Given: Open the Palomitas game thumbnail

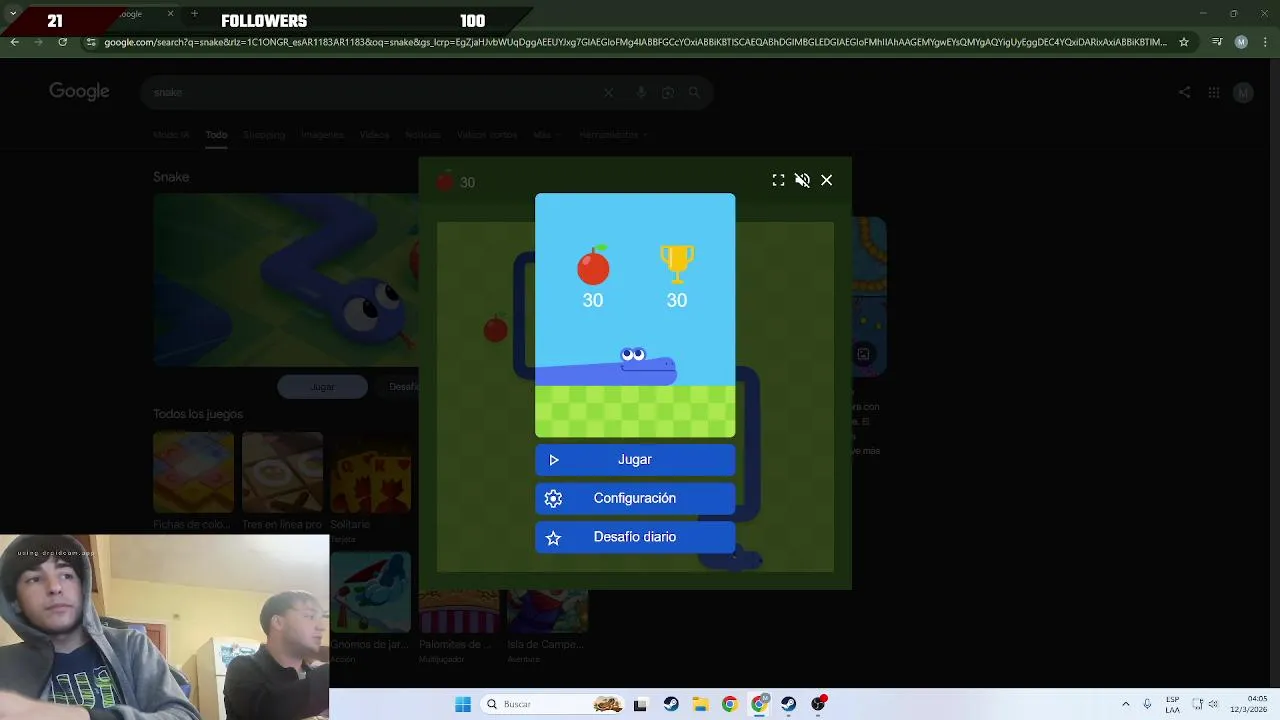Looking at the screenshot, I should pos(459,611).
